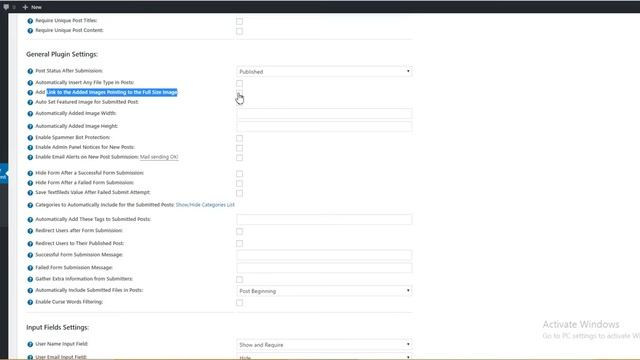Click Failed Form Submission Message input
Image resolution: width=640 pixels, height=360 pixels.
point(324,268)
